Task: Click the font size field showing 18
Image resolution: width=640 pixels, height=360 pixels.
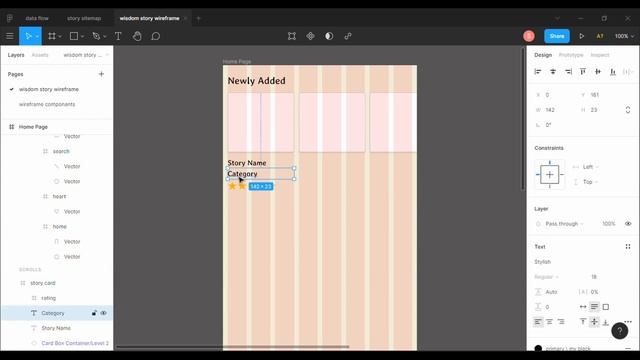Action: point(594,277)
